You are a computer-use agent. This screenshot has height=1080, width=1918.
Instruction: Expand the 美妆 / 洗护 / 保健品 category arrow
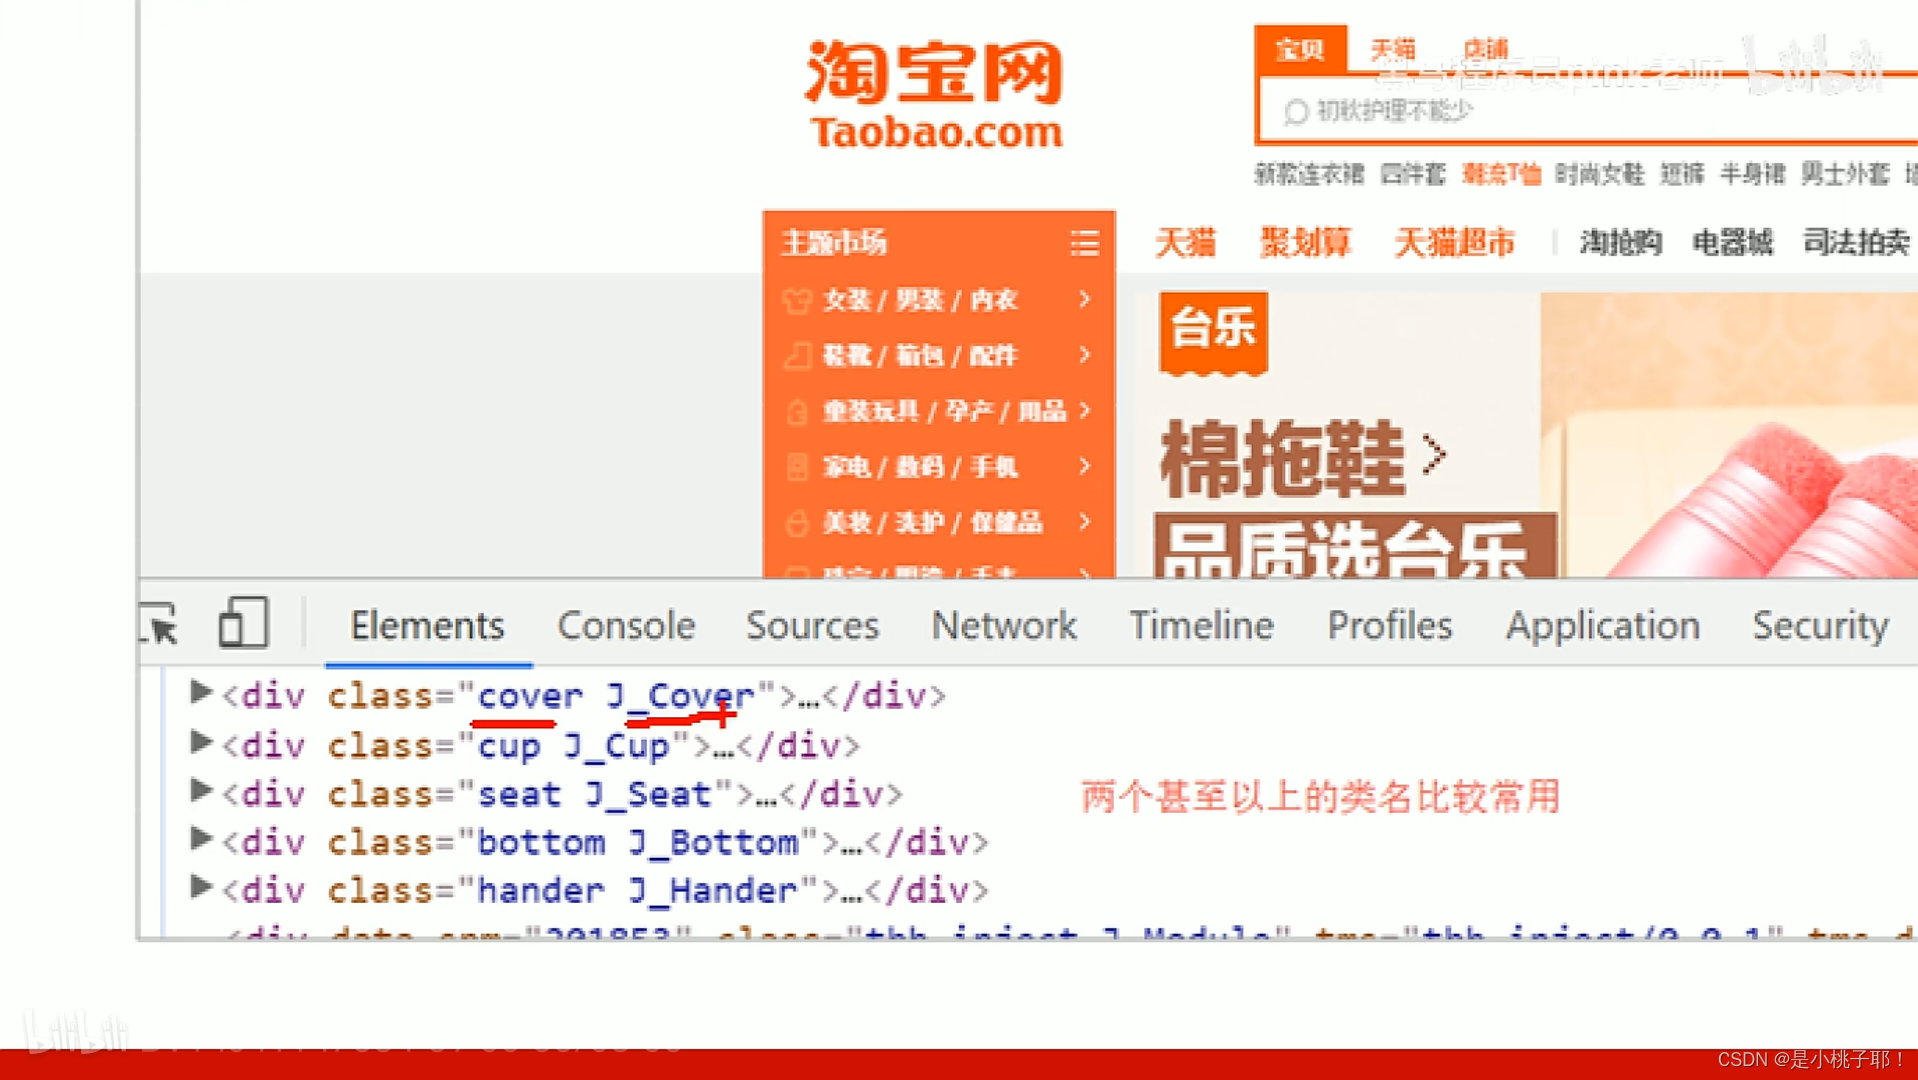pyautogui.click(x=1085, y=522)
